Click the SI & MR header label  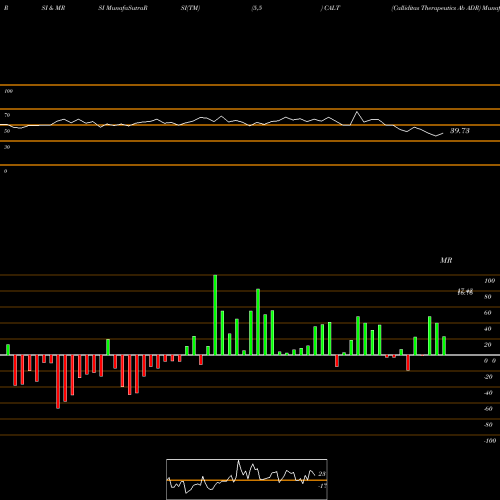pyautogui.click(x=53, y=8)
